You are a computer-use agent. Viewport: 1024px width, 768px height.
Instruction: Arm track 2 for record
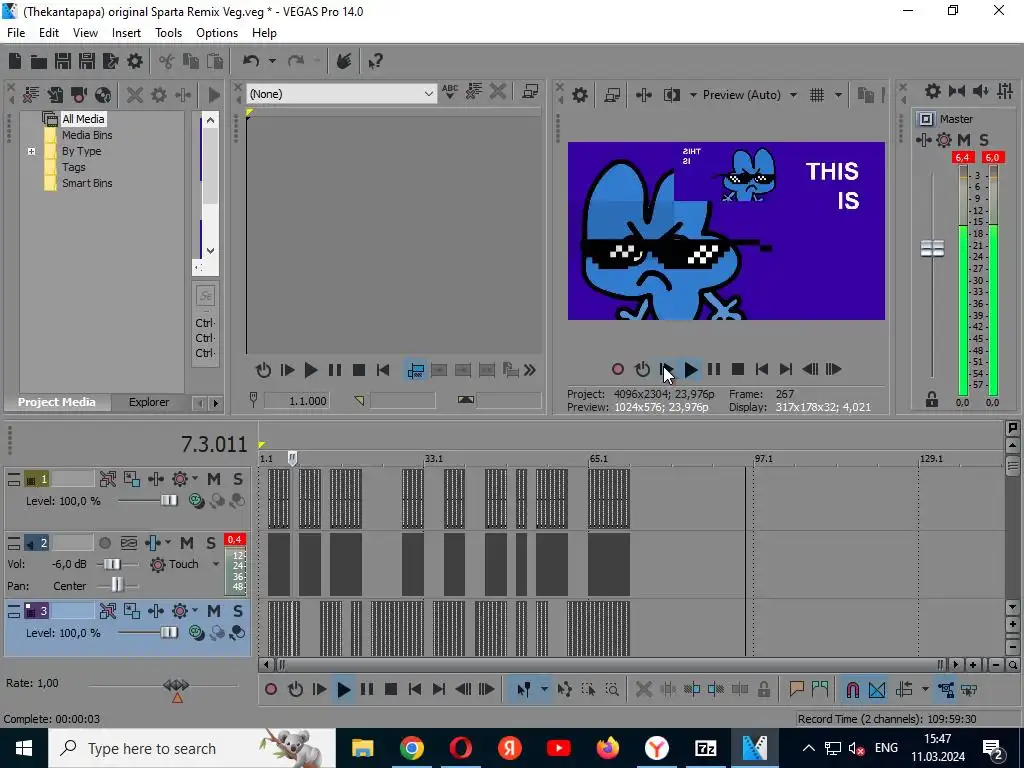click(x=104, y=543)
